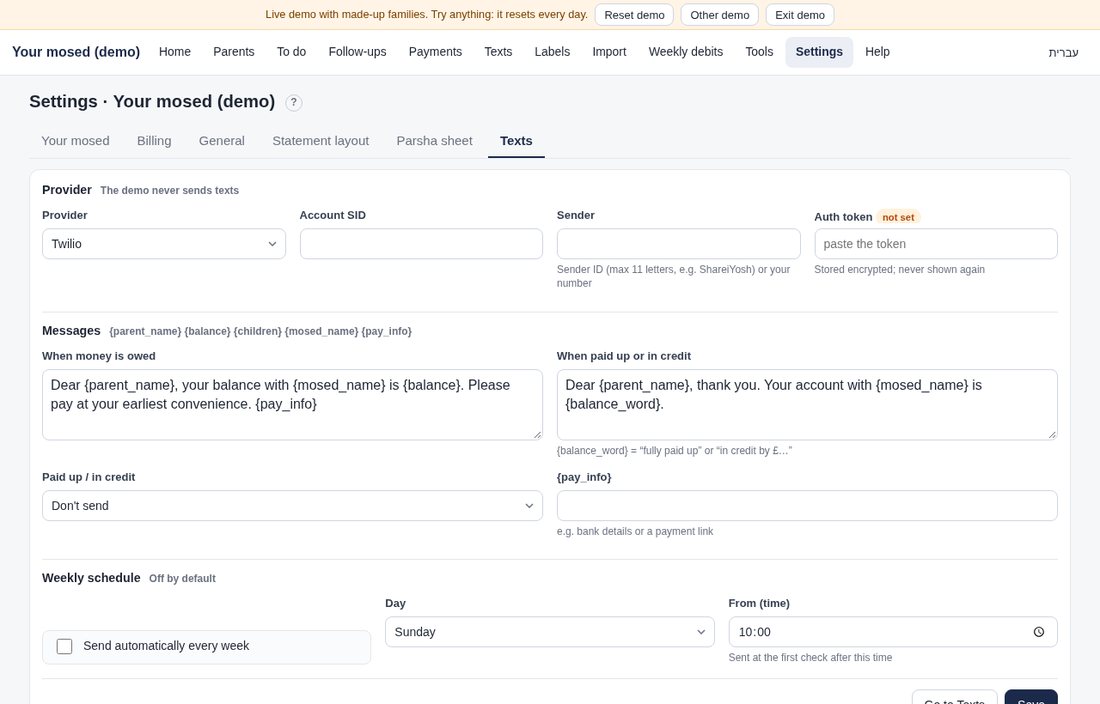
Task: Open Home in the navigation bar
Action: [175, 52]
